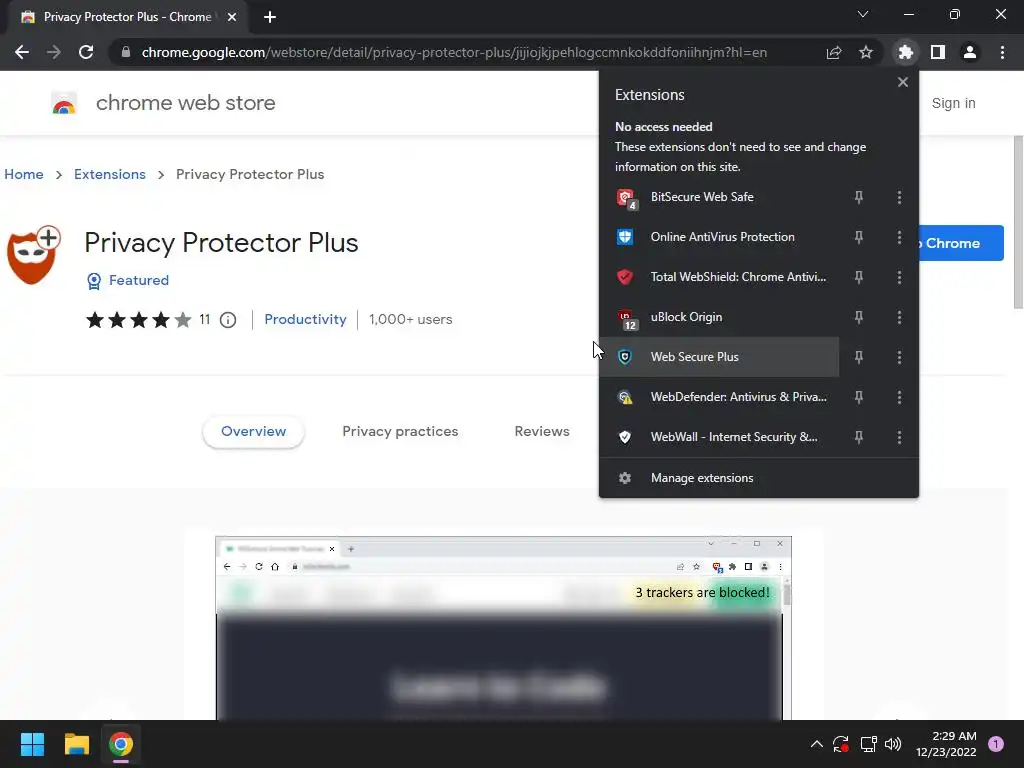Pin the Web Secure Plus extension
Image resolution: width=1024 pixels, height=768 pixels.
click(859, 357)
